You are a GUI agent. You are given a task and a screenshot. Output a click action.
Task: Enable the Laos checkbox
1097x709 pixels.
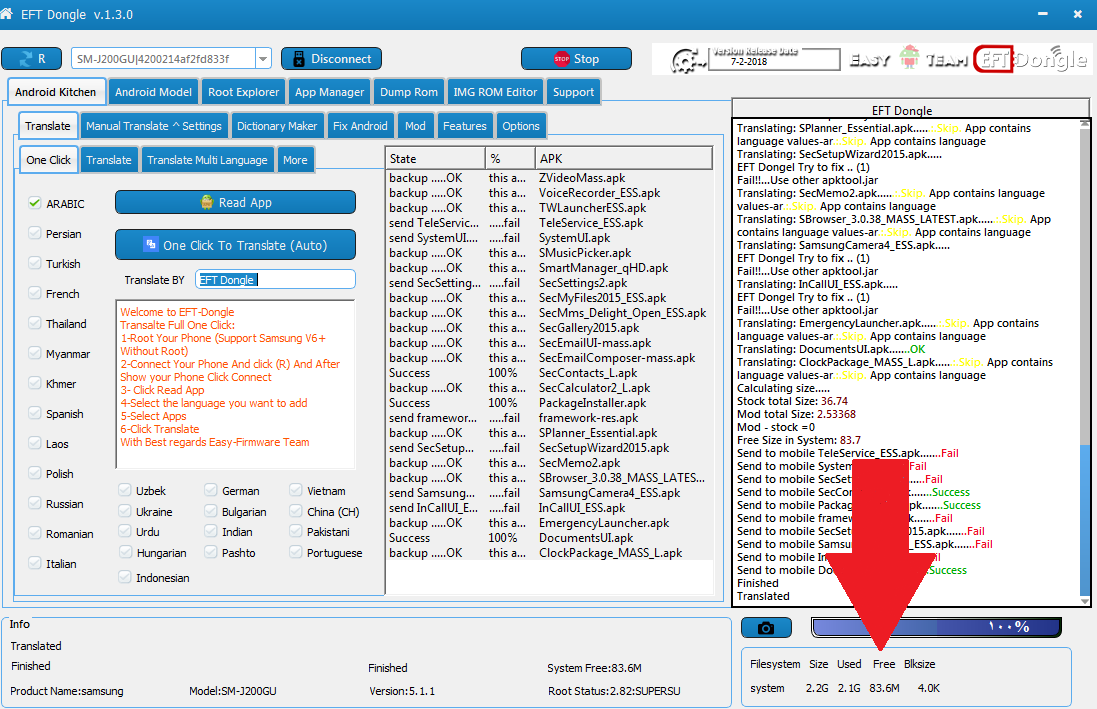pos(34,443)
